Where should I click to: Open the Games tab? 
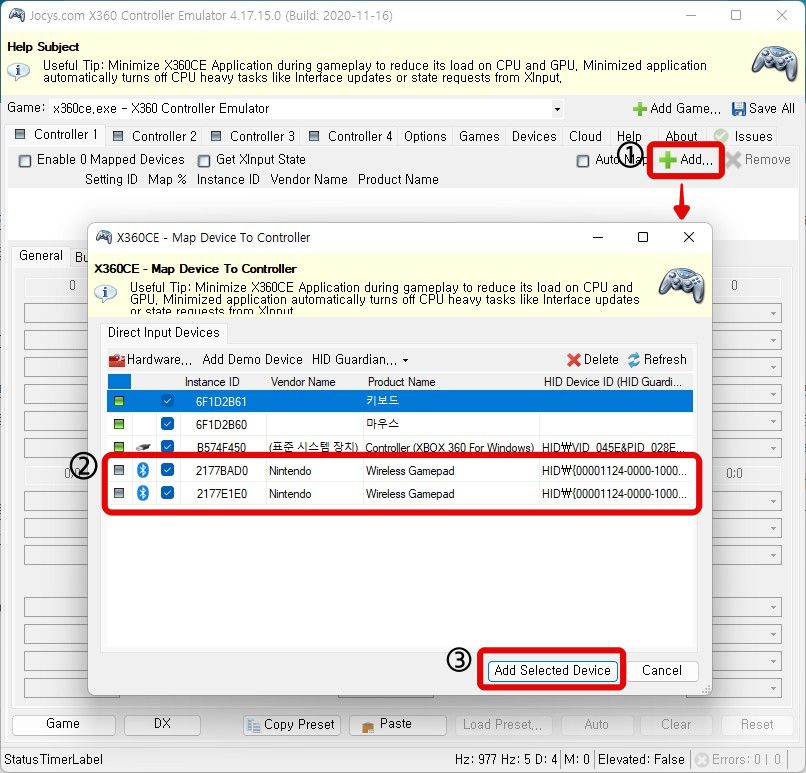[x=479, y=136]
